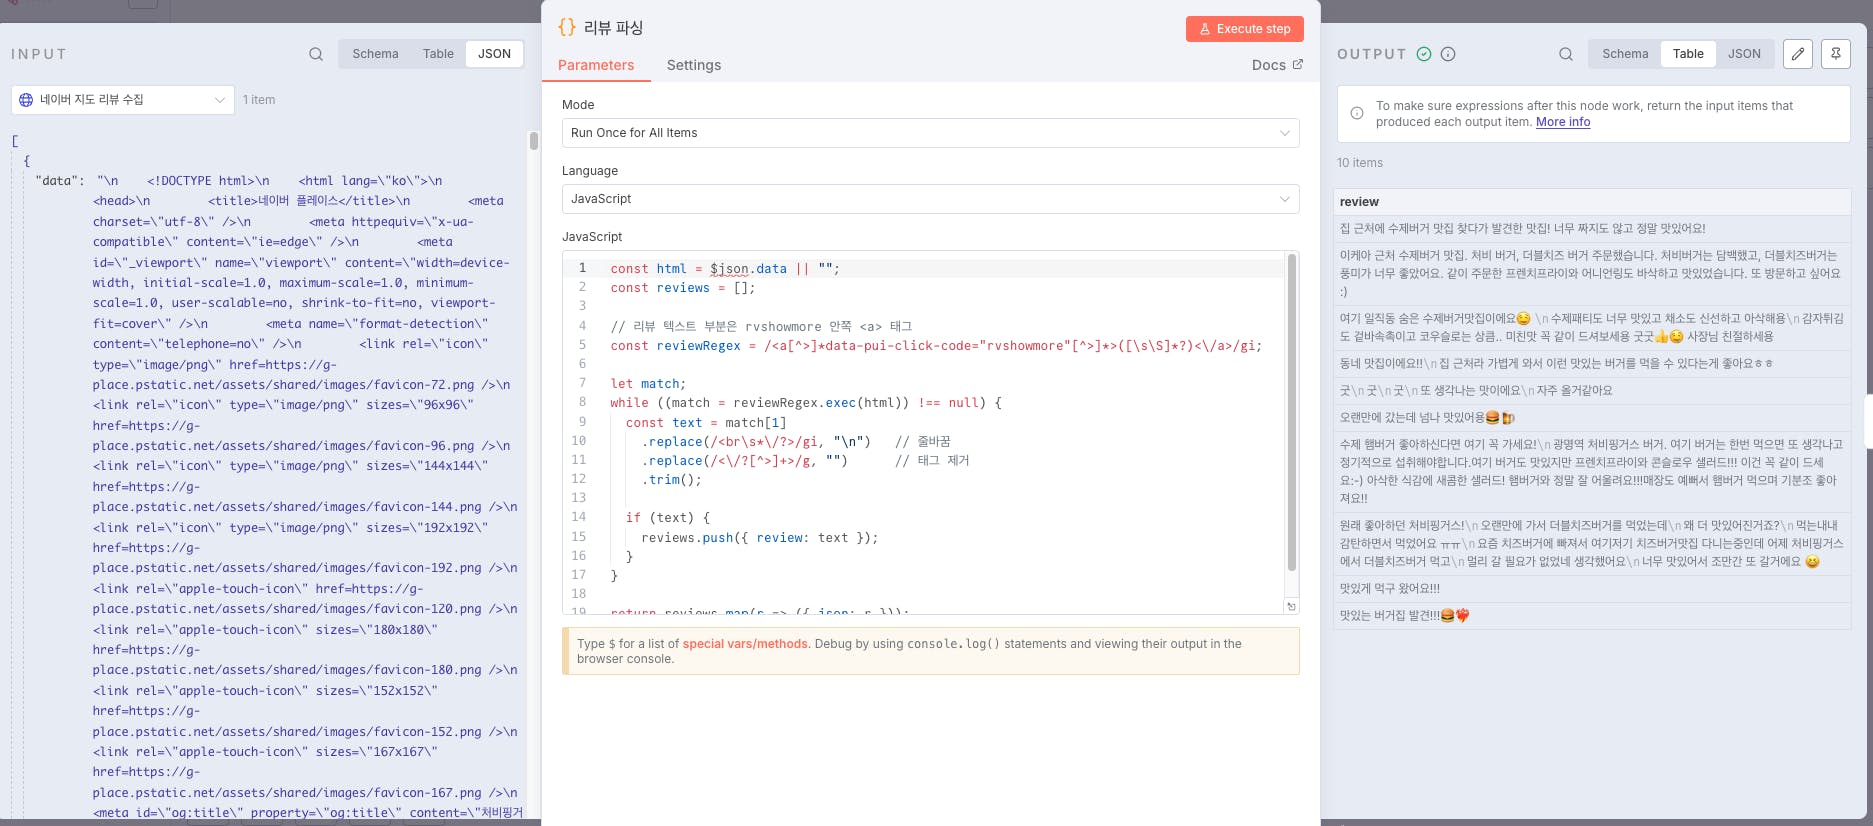1873x826 pixels.
Task: Expand the Mode dropdown
Action: point(931,133)
